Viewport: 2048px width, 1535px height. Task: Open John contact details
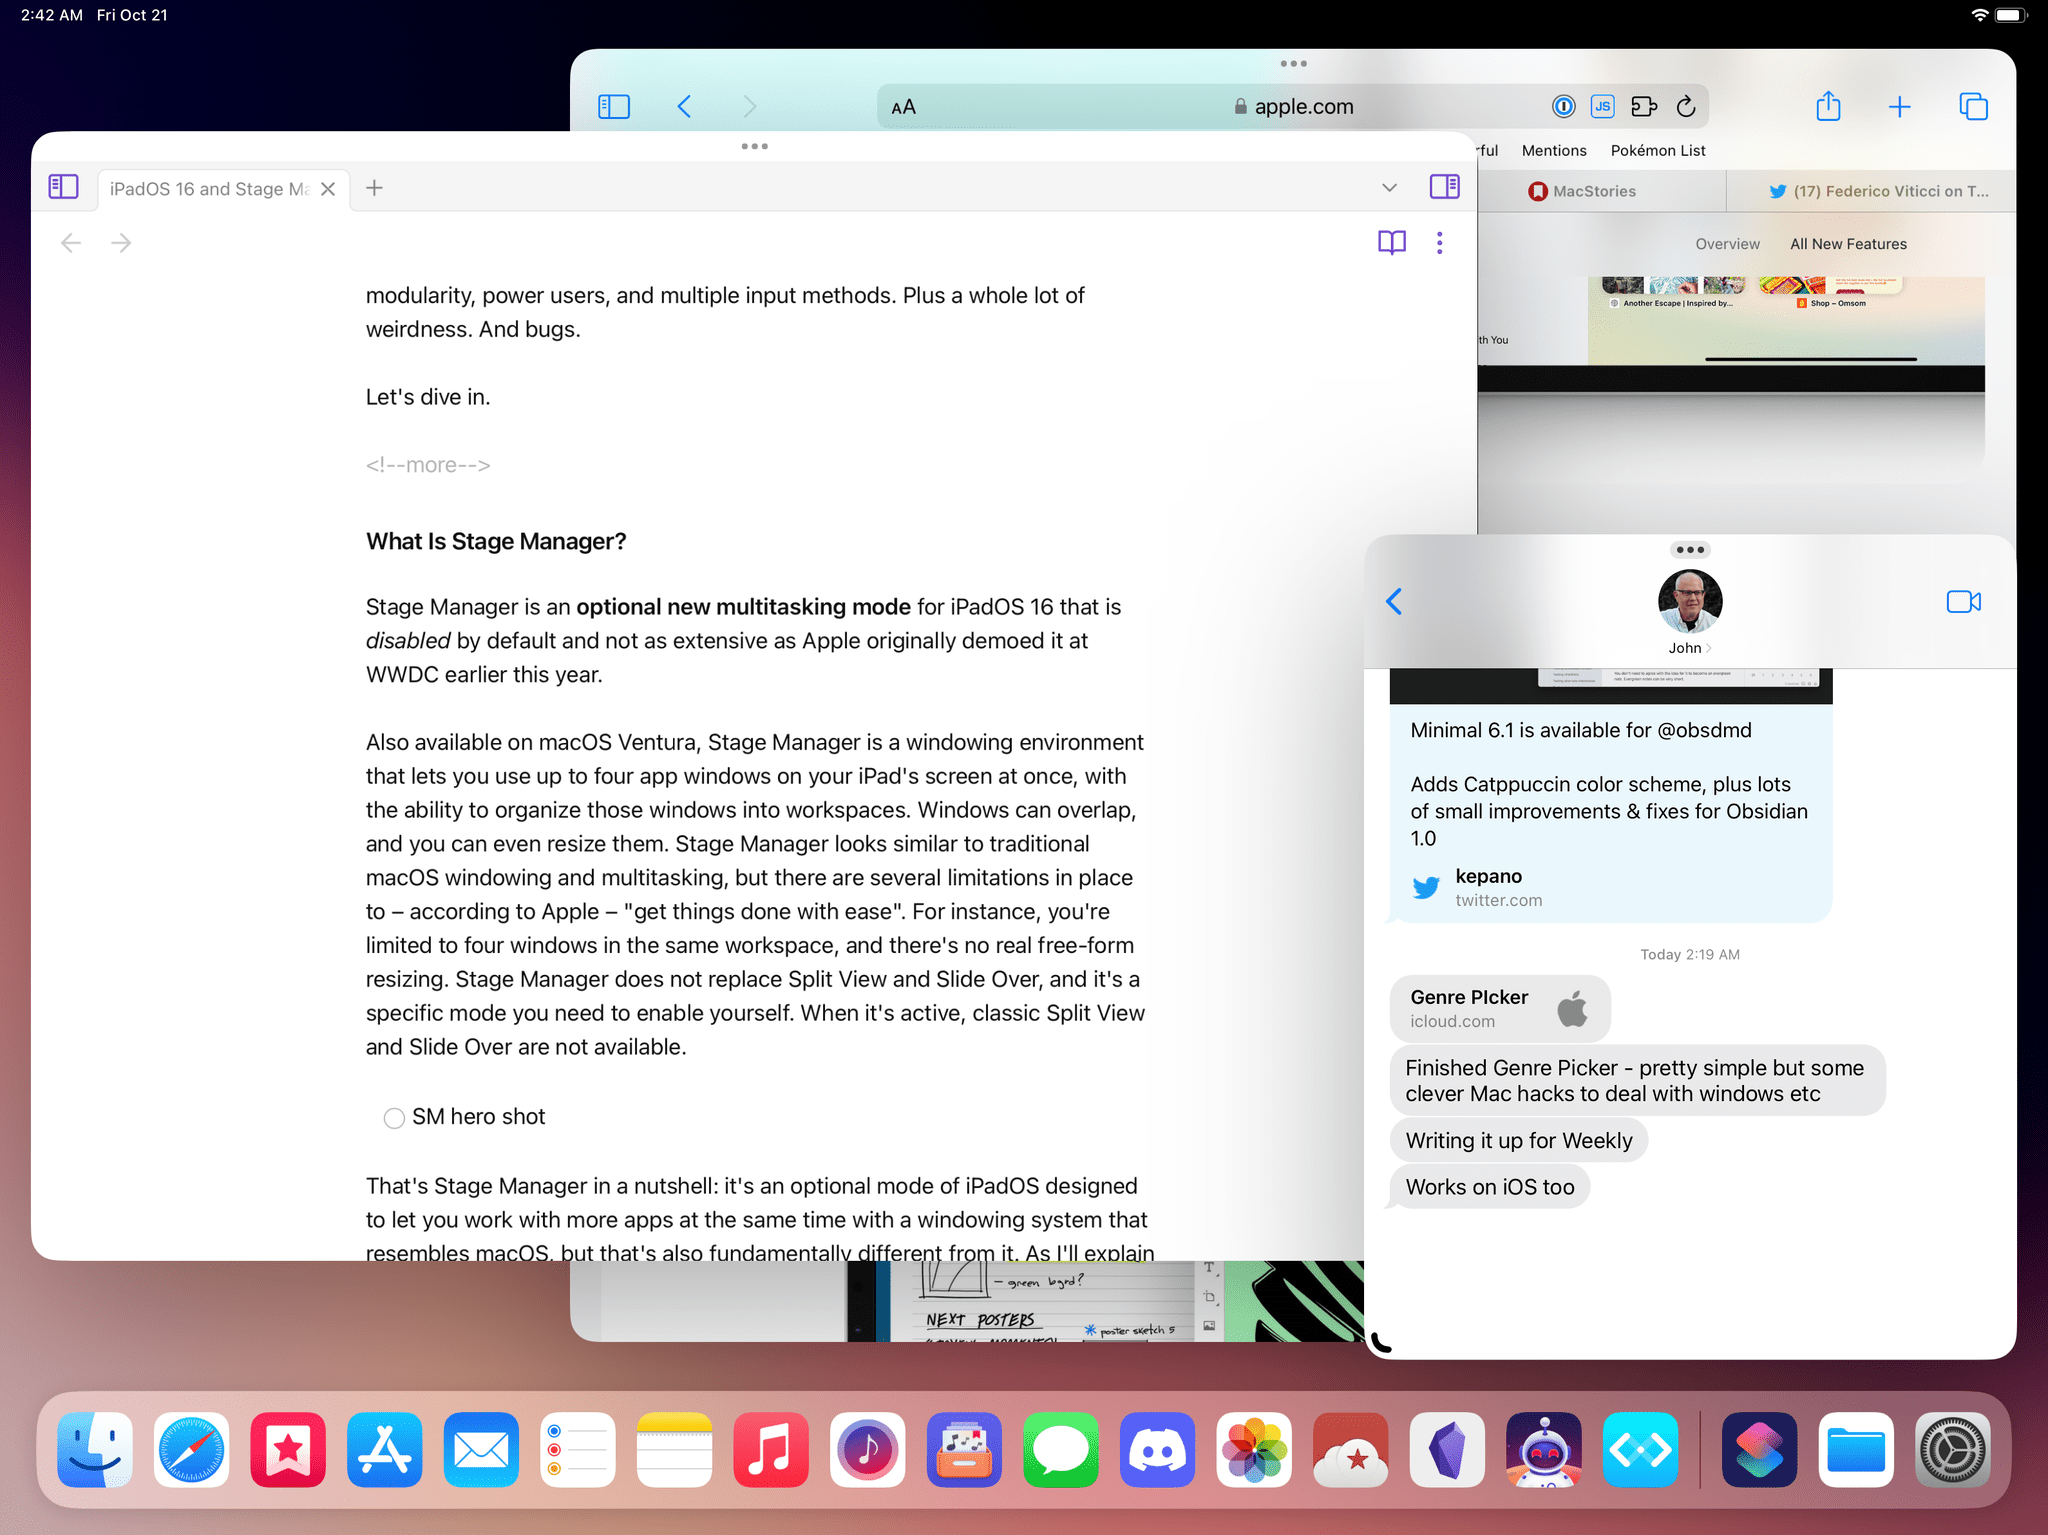(1689, 613)
